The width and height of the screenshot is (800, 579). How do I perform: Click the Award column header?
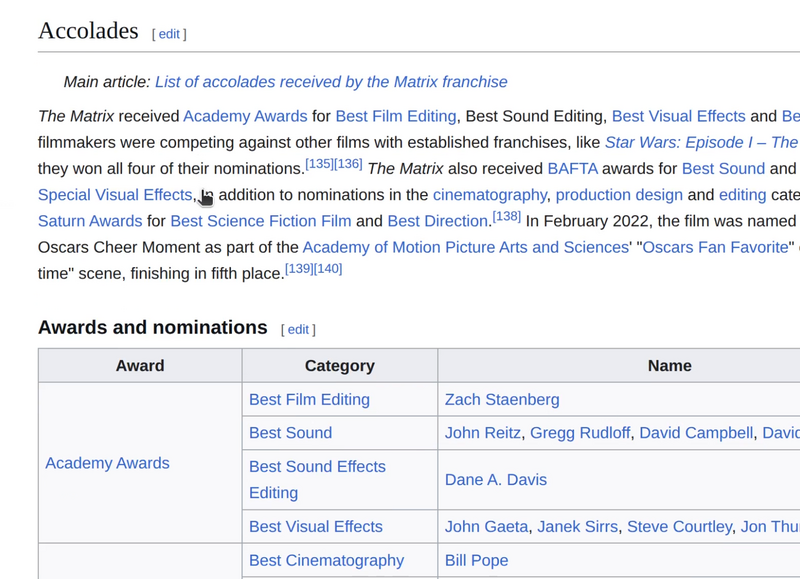pos(140,366)
